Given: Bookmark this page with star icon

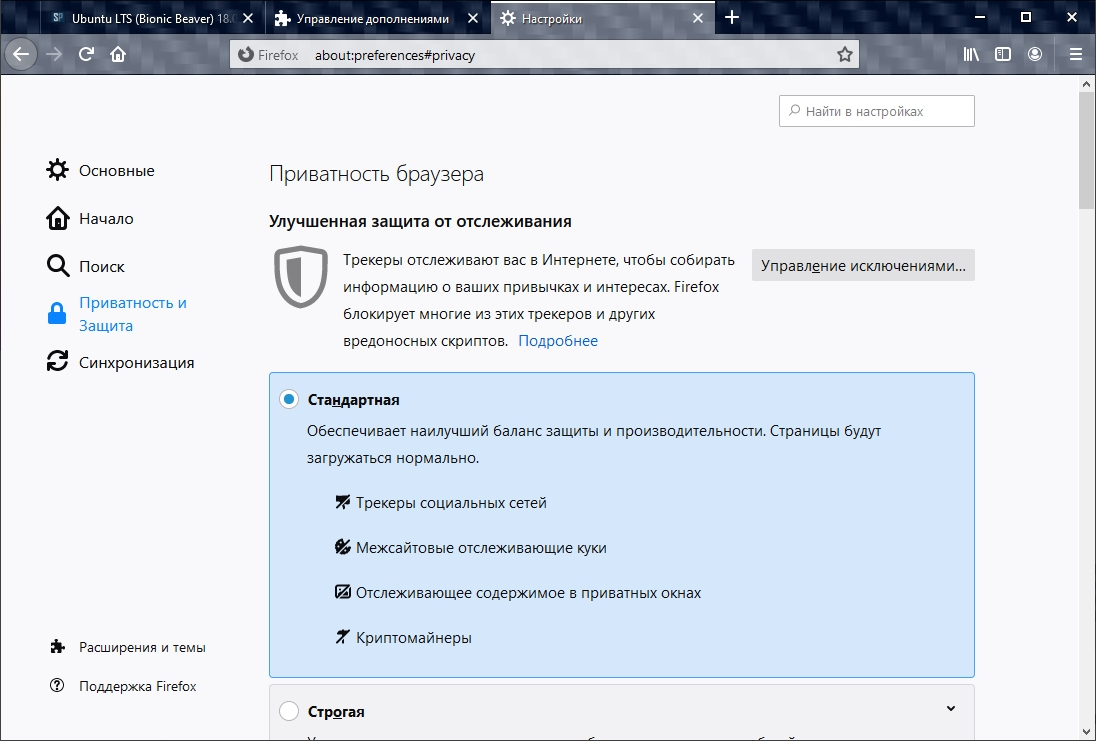Looking at the screenshot, I should [845, 55].
